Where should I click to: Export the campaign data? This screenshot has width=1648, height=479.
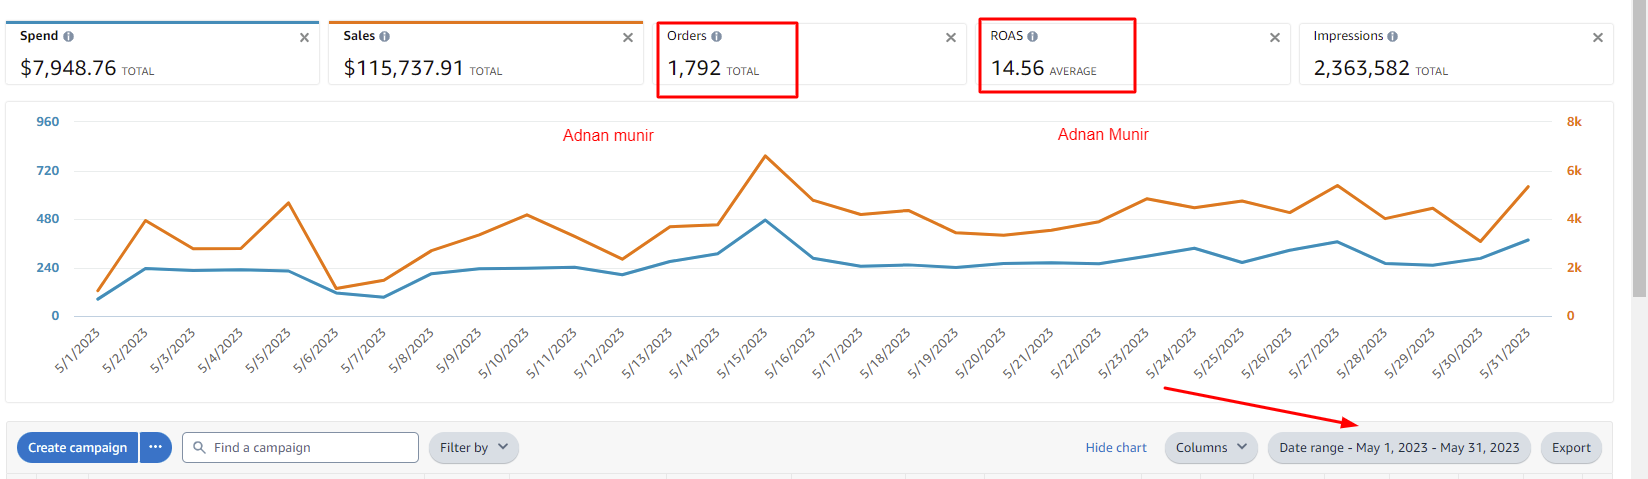[1571, 447]
